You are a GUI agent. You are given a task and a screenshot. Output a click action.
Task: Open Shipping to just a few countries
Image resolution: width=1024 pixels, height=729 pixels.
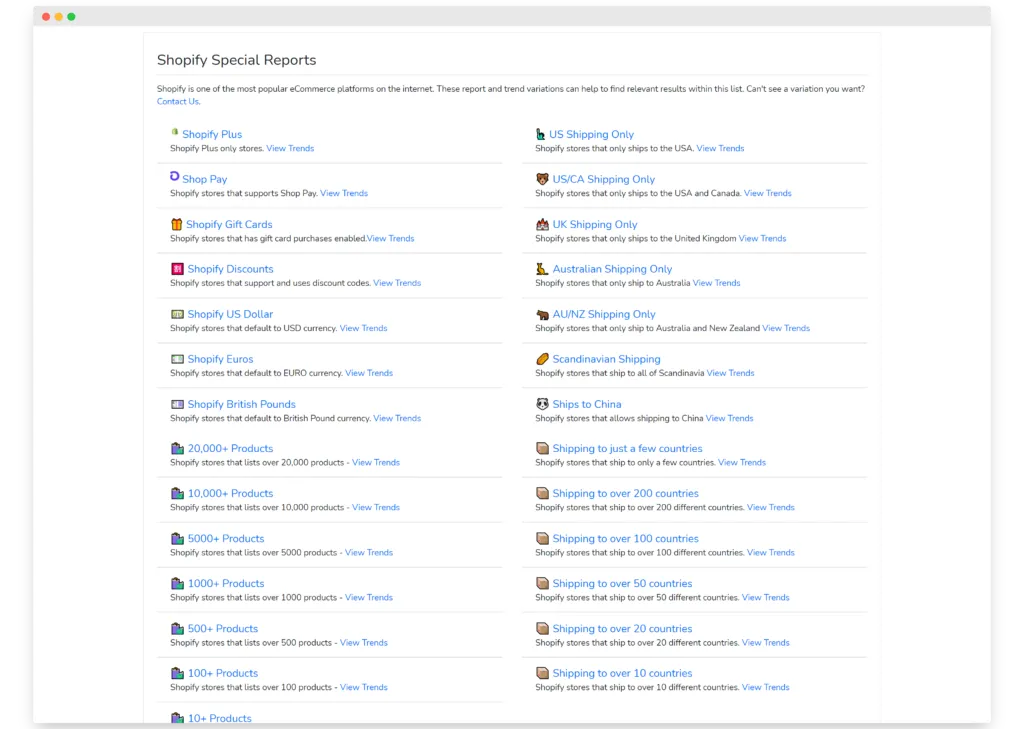pyautogui.click(x=627, y=449)
